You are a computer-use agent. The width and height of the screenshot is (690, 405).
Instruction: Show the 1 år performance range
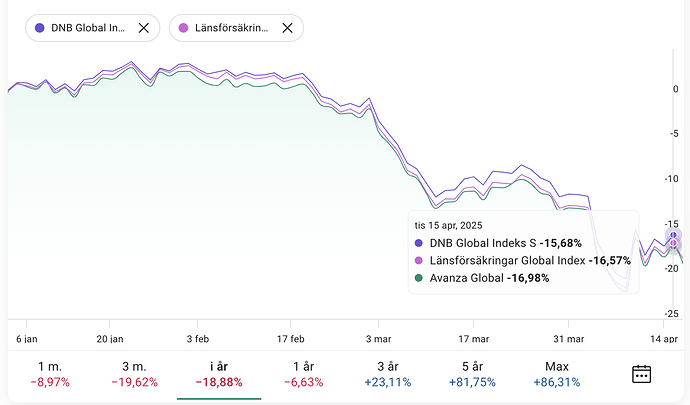304,374
